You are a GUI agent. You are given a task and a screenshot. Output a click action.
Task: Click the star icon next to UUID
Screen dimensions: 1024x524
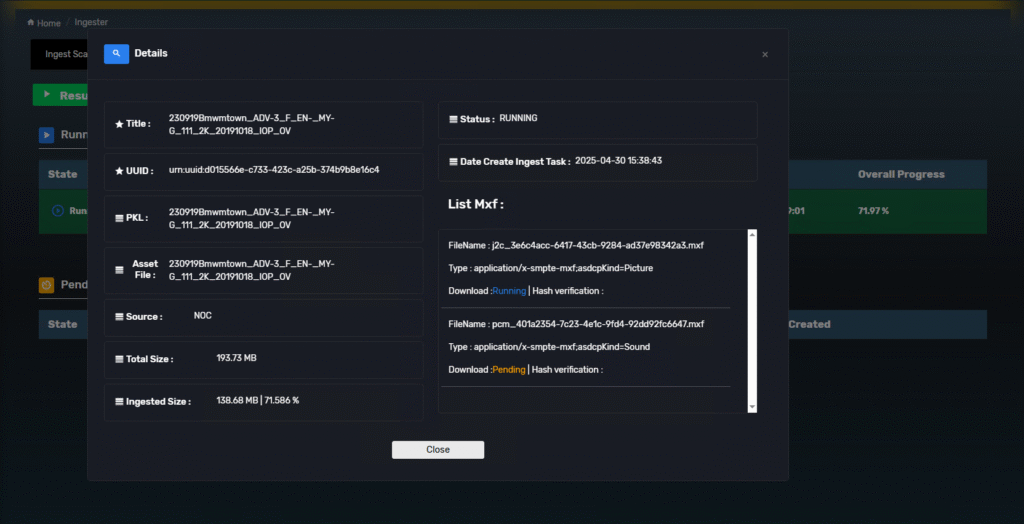coord(120,171)
